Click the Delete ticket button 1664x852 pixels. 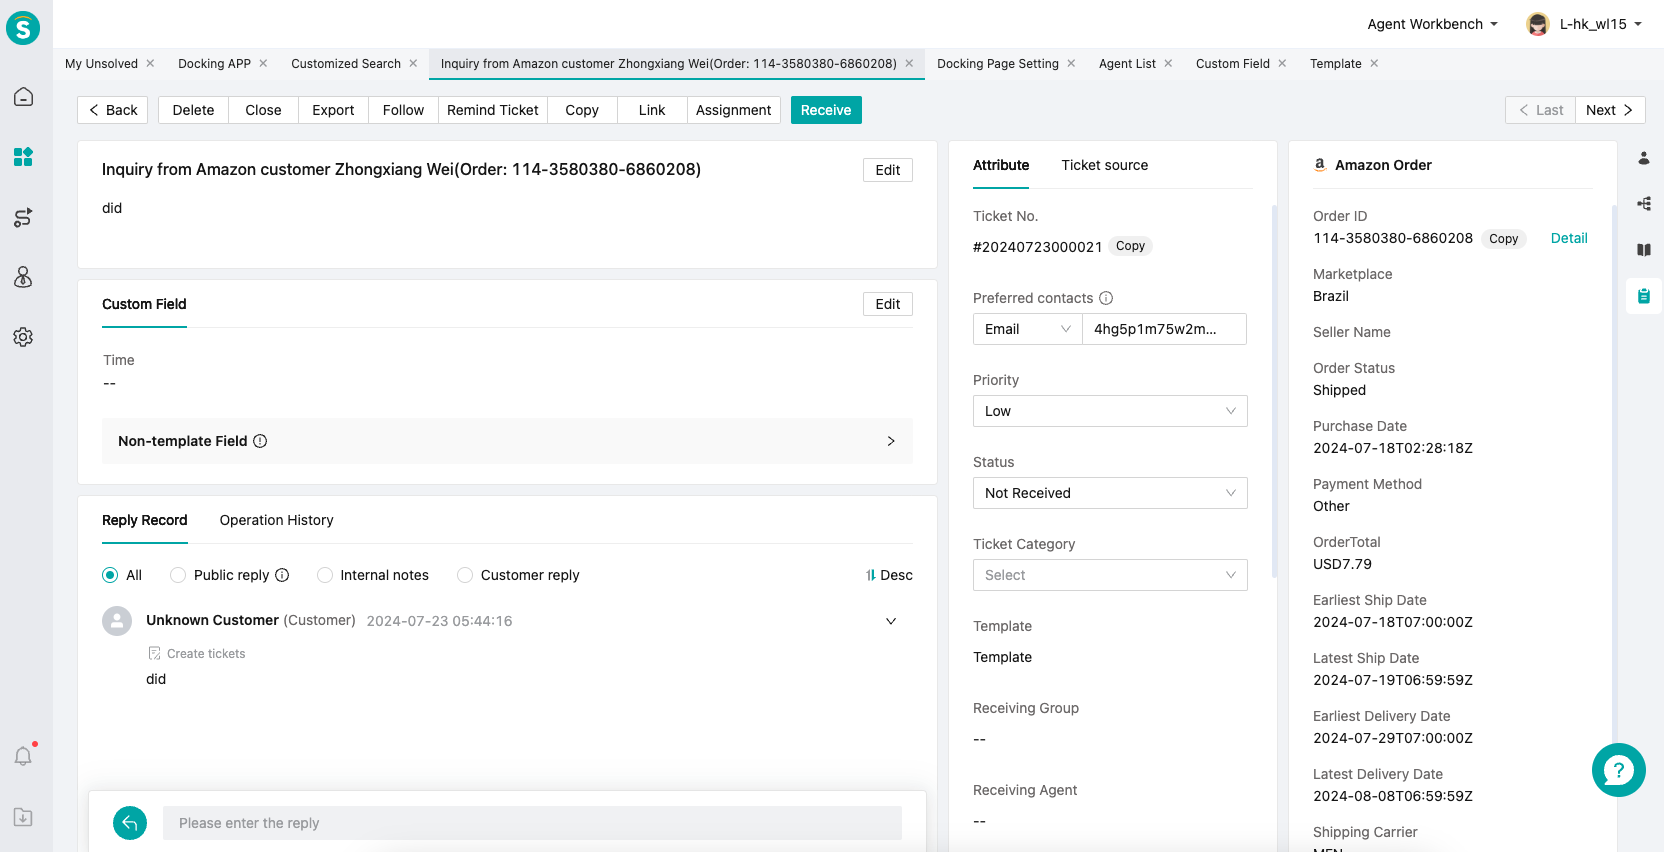[x=193, y=110]
